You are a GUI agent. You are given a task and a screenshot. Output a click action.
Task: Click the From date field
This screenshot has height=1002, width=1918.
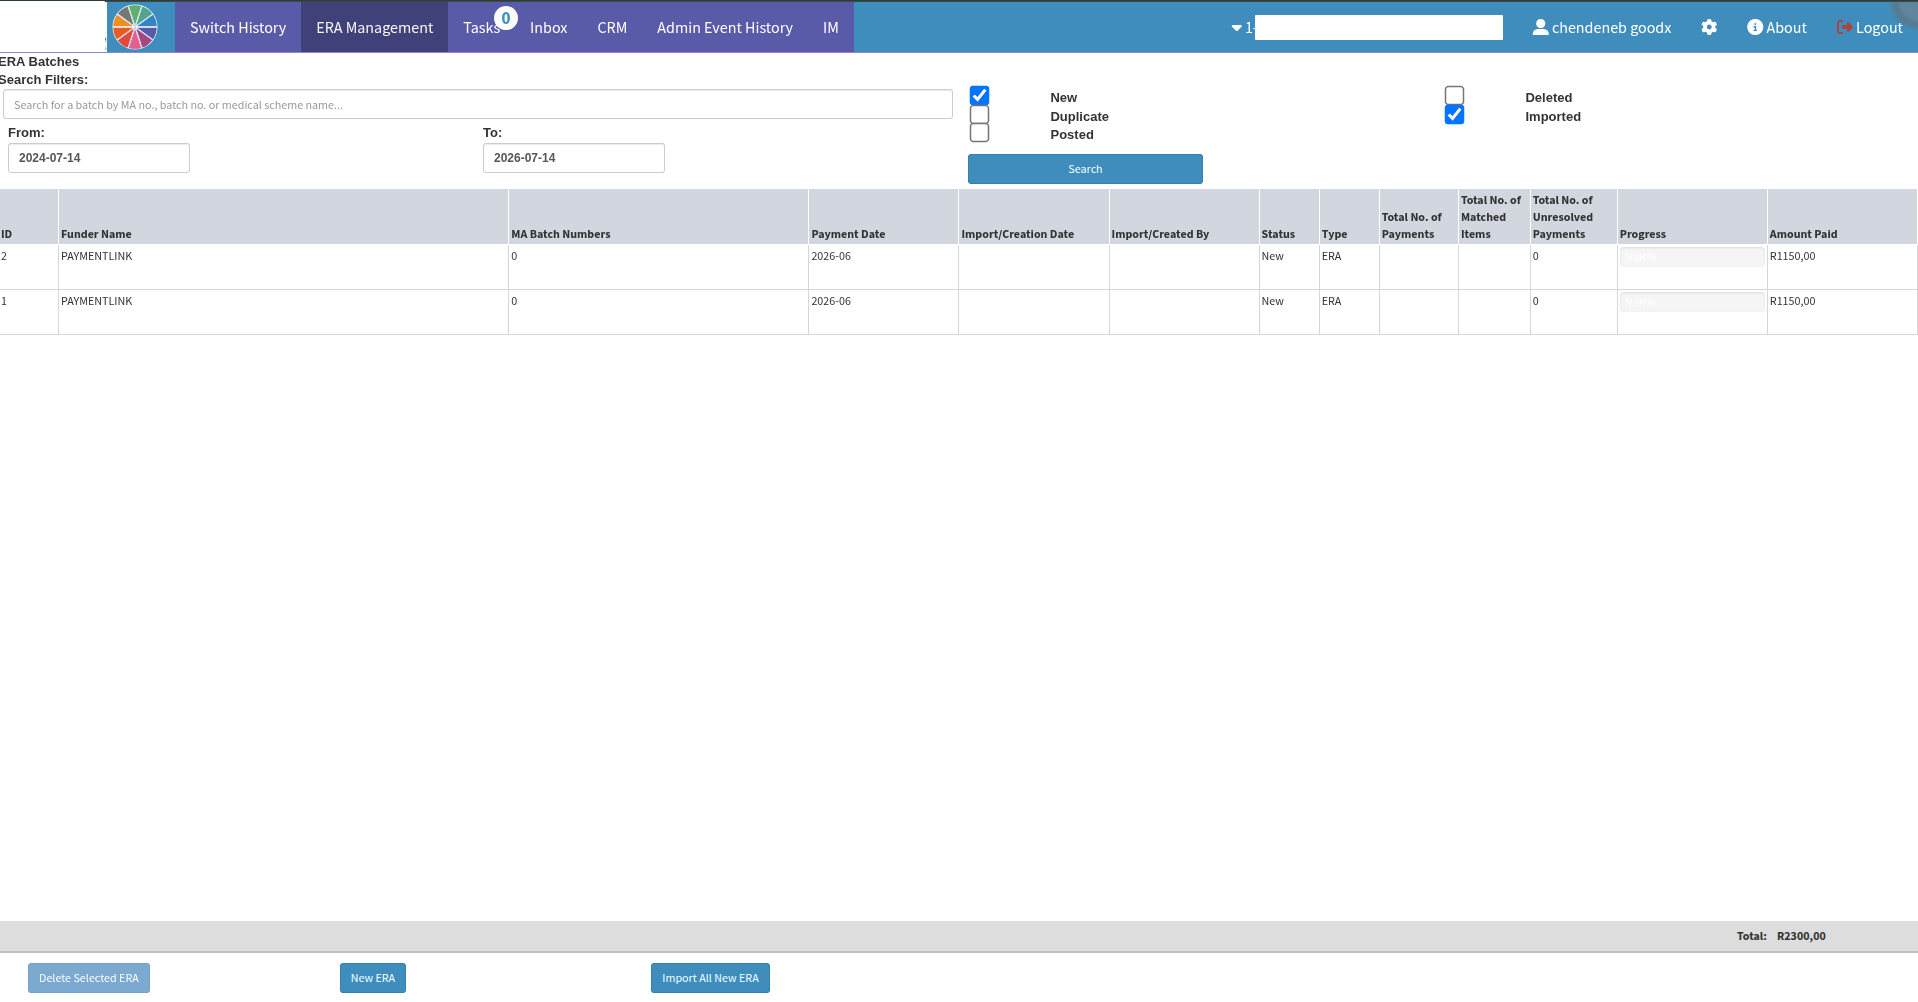pos(99,158)
